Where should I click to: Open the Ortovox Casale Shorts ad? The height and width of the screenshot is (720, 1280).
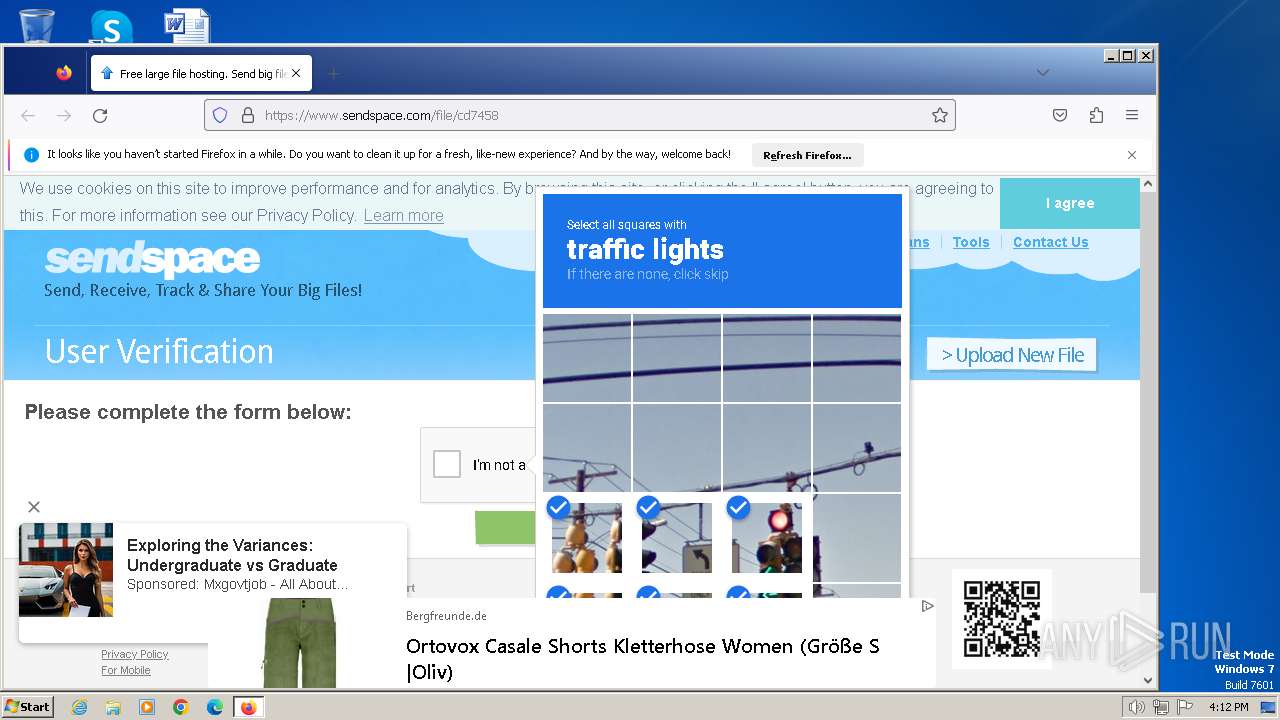[643, 659]
